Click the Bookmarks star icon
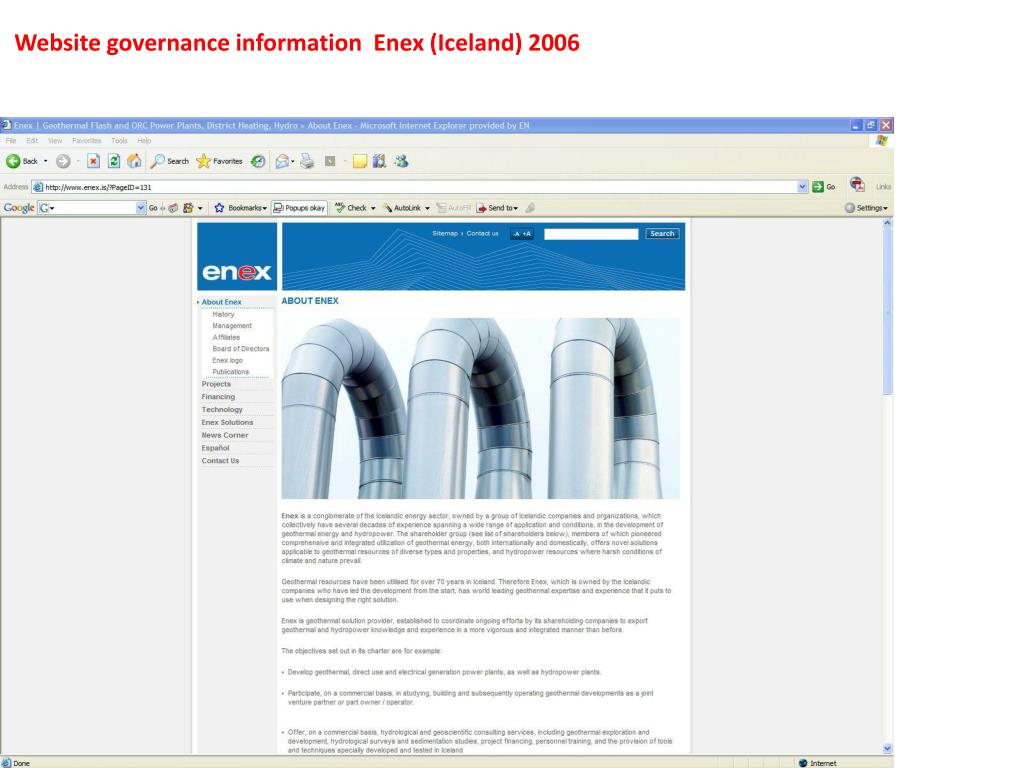1024x768 pixels. point(219,208)
